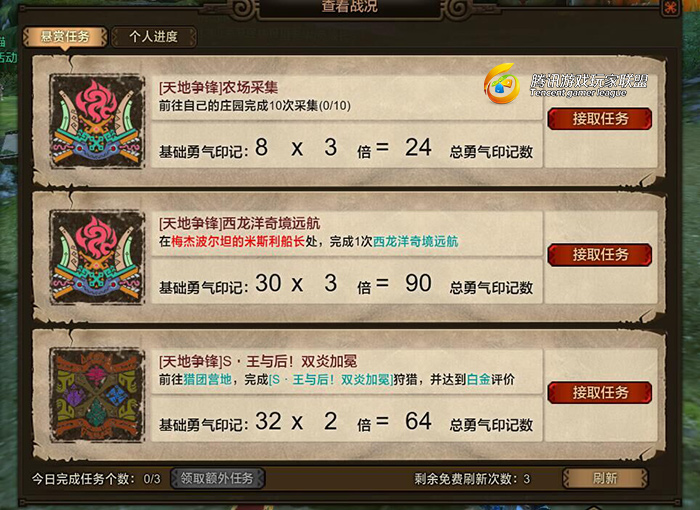The height and width of the screenshot is (510, 700).
Task: Click the teal [S·王与后!双炎加冕] hunt link
Action: pyautogui.click(x=331, y=380)
